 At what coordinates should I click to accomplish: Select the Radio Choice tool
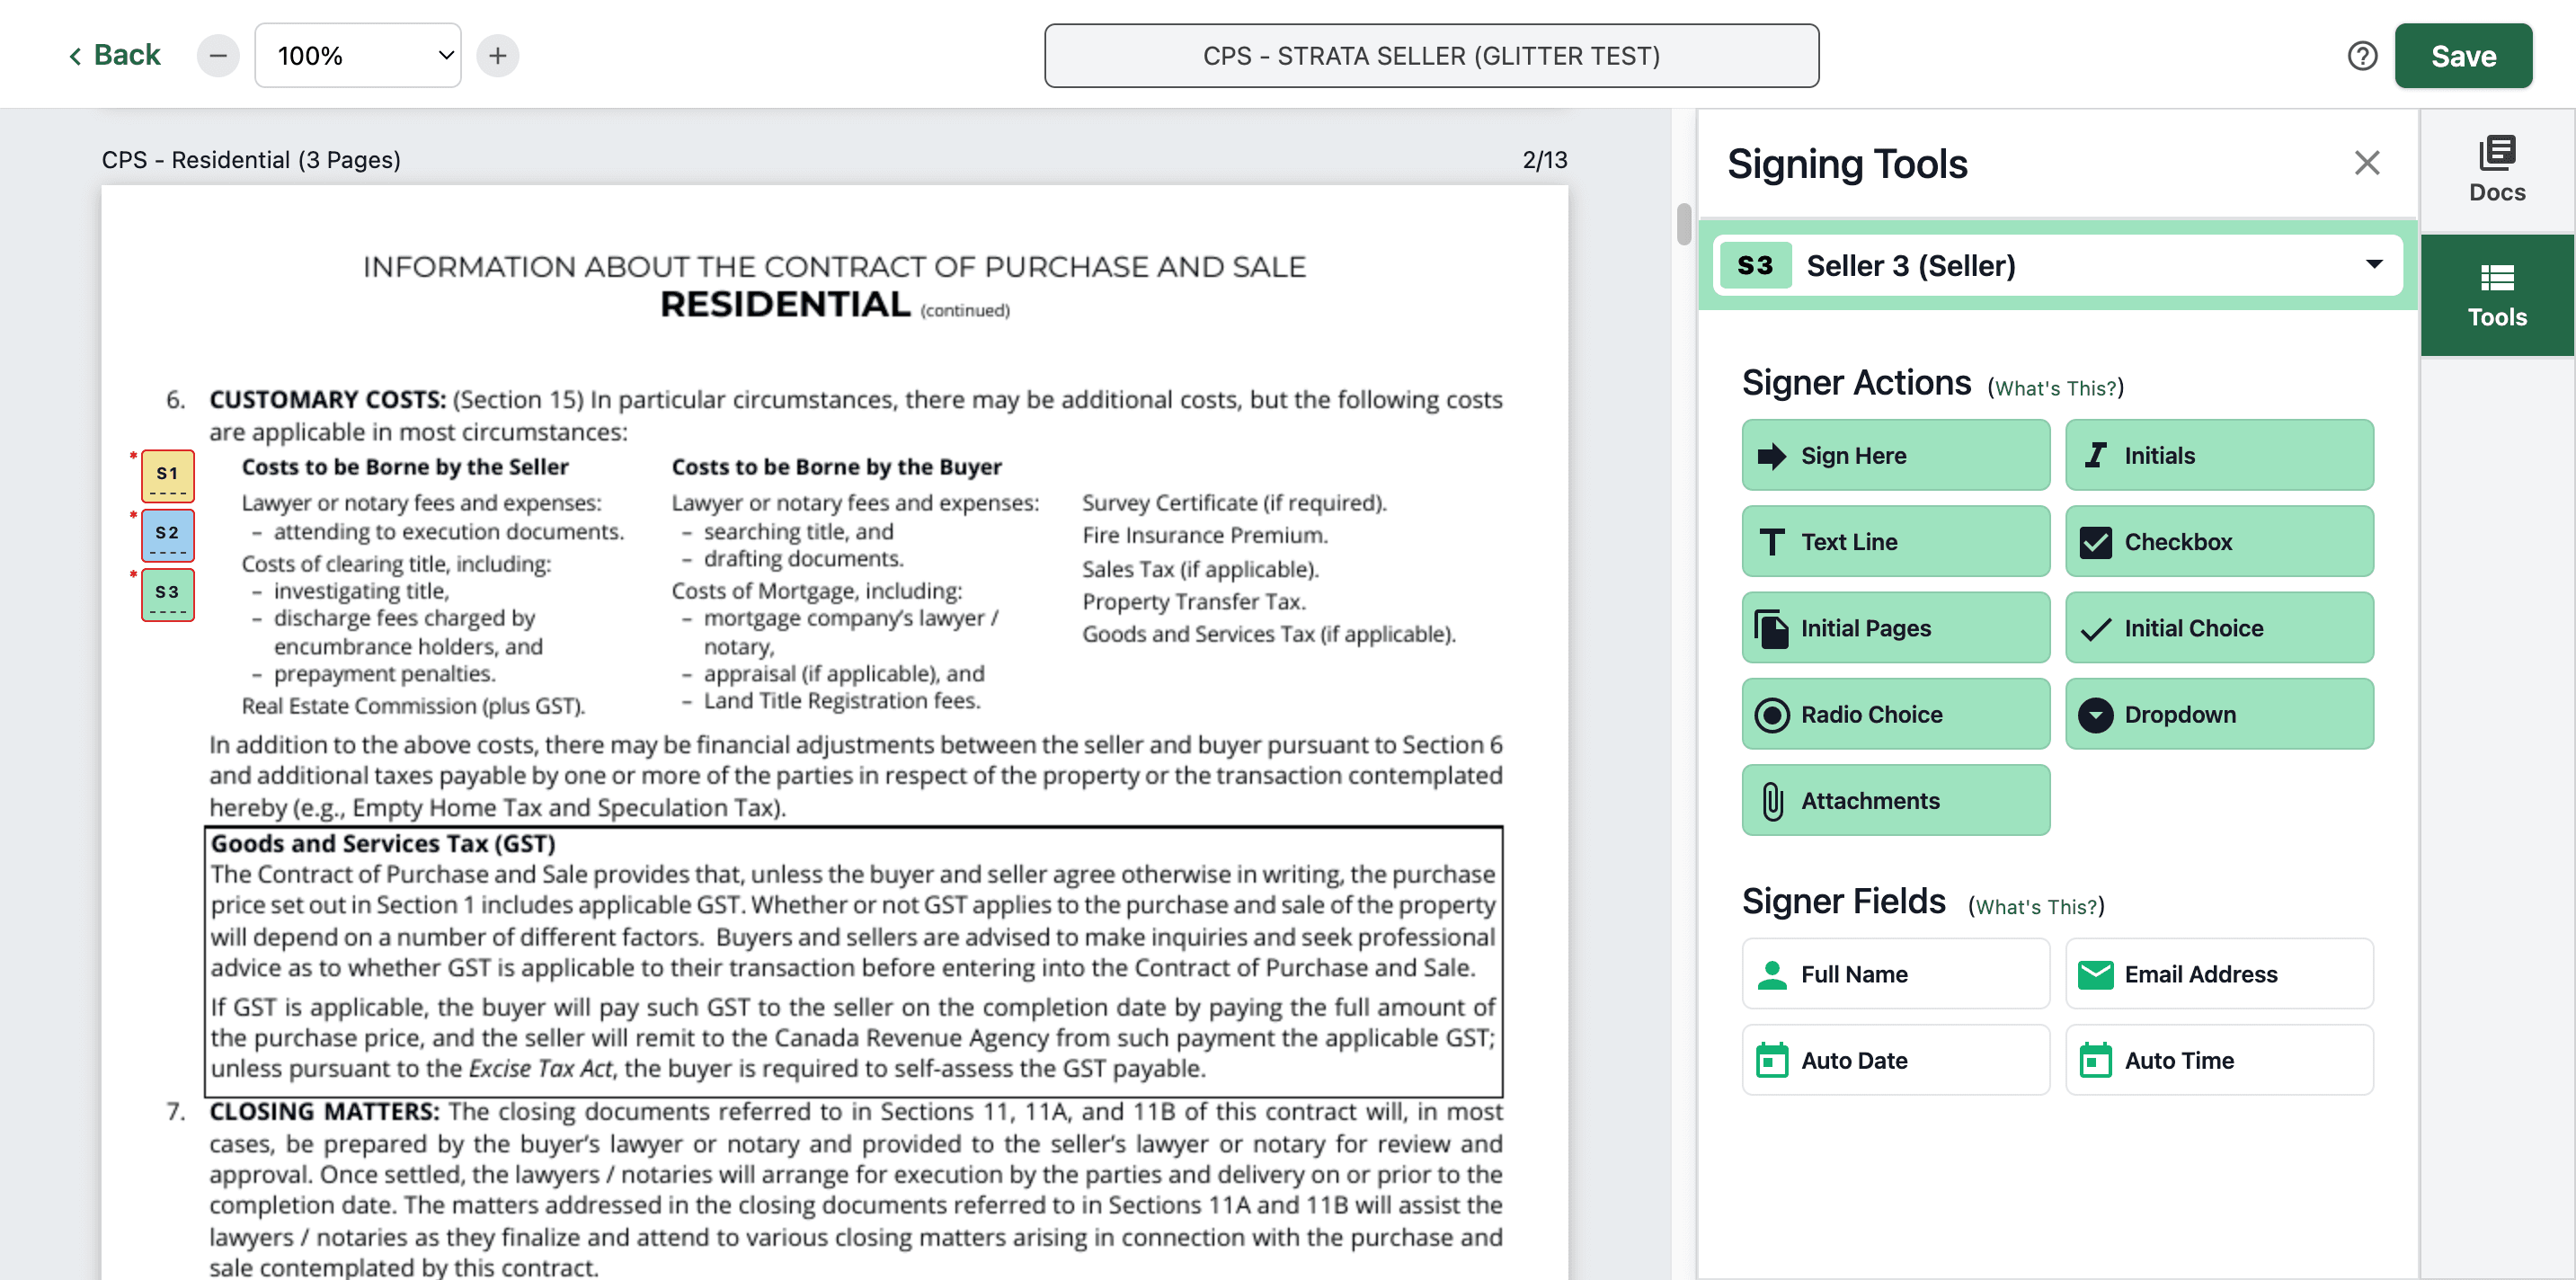coord(1895,714)
